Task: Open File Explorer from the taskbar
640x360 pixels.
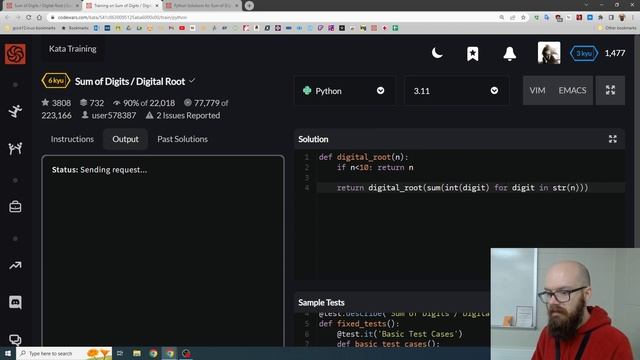Action: (x=137, y=353)
